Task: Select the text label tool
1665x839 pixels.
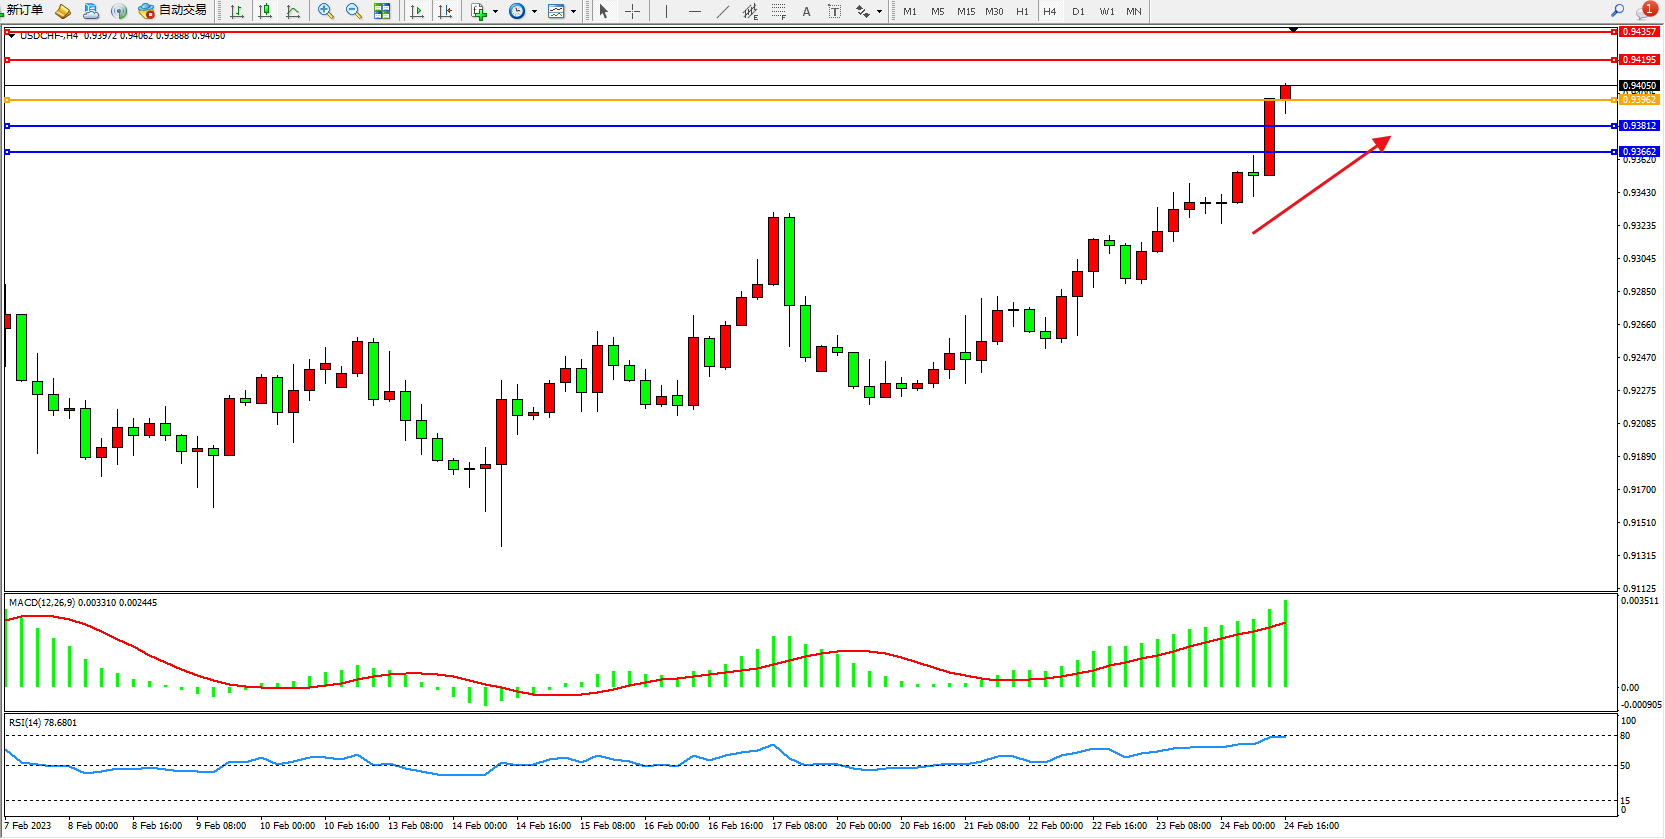Action: pos(806,11)
